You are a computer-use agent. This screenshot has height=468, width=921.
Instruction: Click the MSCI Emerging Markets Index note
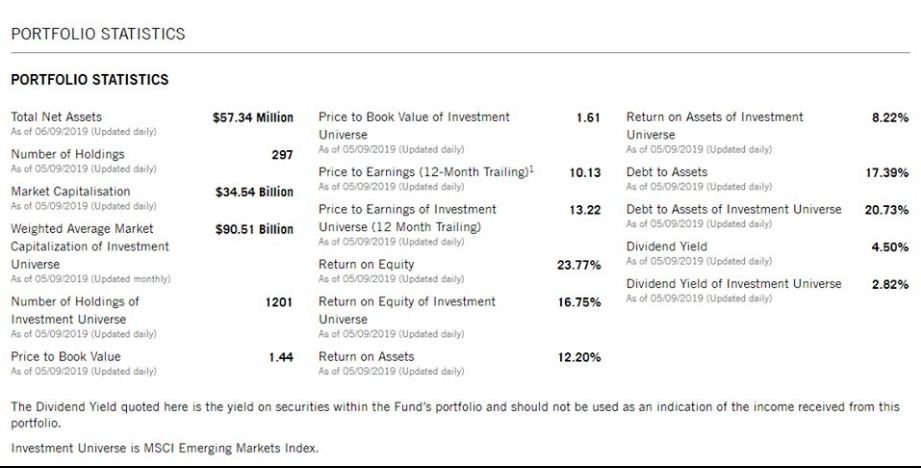point(165,448)
